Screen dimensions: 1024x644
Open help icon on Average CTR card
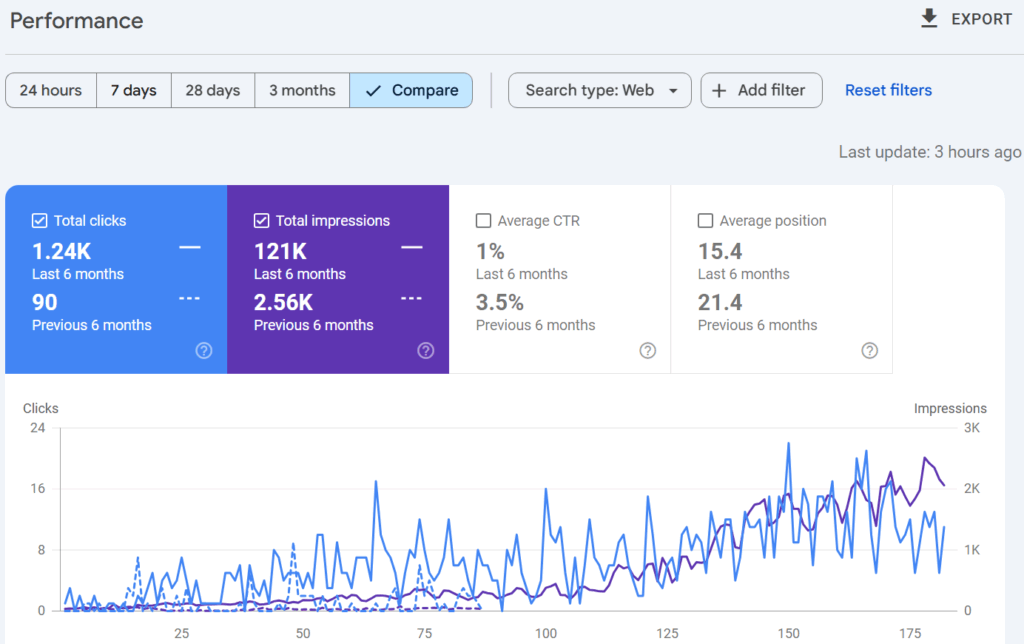coord(648,351)
